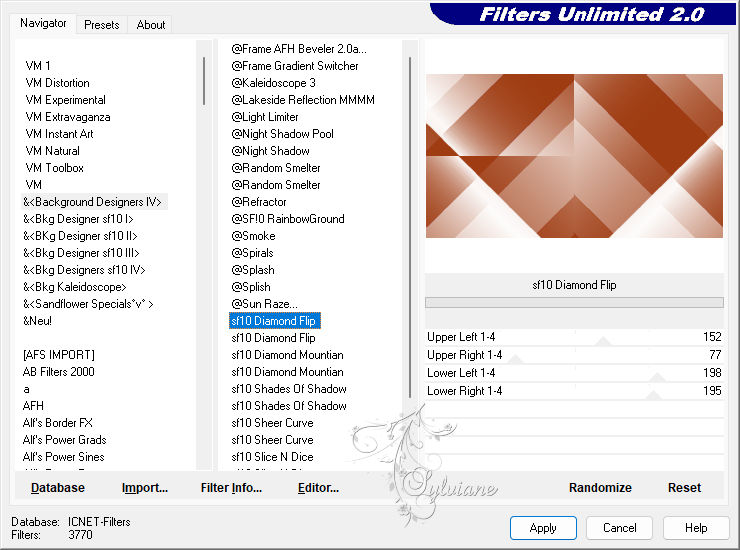
Task: Choose @Smoke filter
Action: [x=253, y=236]
